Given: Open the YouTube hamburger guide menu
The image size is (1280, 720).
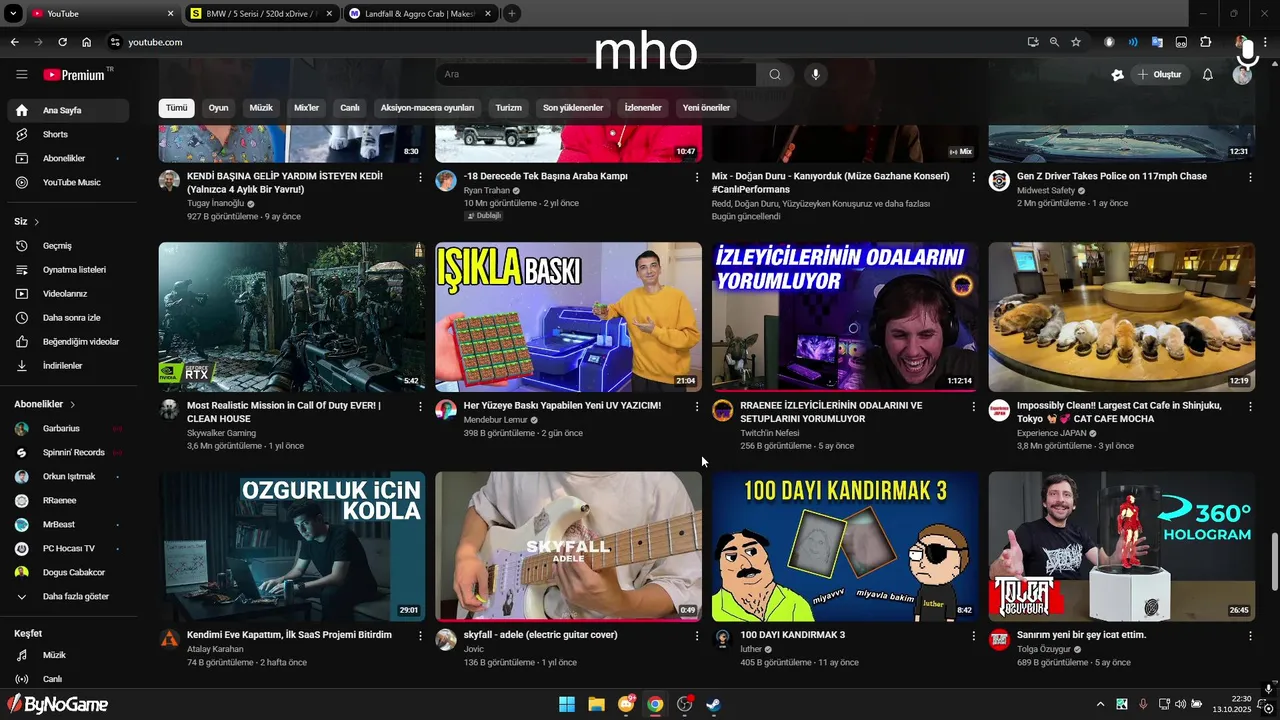Looking at the screenshot, I should pyautogui.click(x=21, y=75).
